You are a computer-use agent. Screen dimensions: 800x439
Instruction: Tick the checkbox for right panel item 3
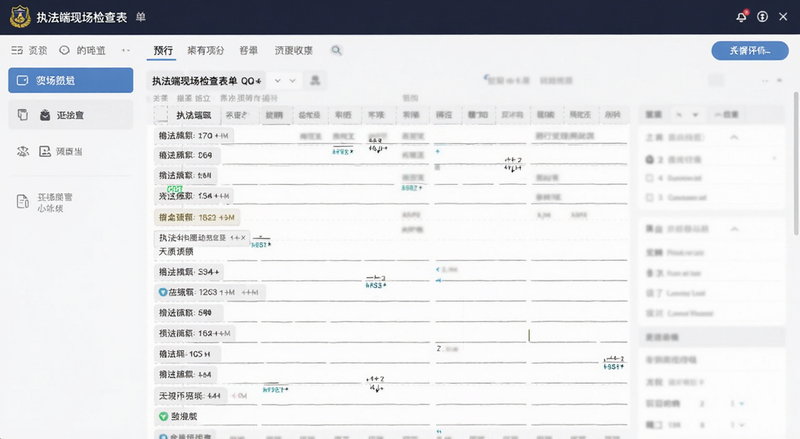pyautogui.click(x=649, y=198)
